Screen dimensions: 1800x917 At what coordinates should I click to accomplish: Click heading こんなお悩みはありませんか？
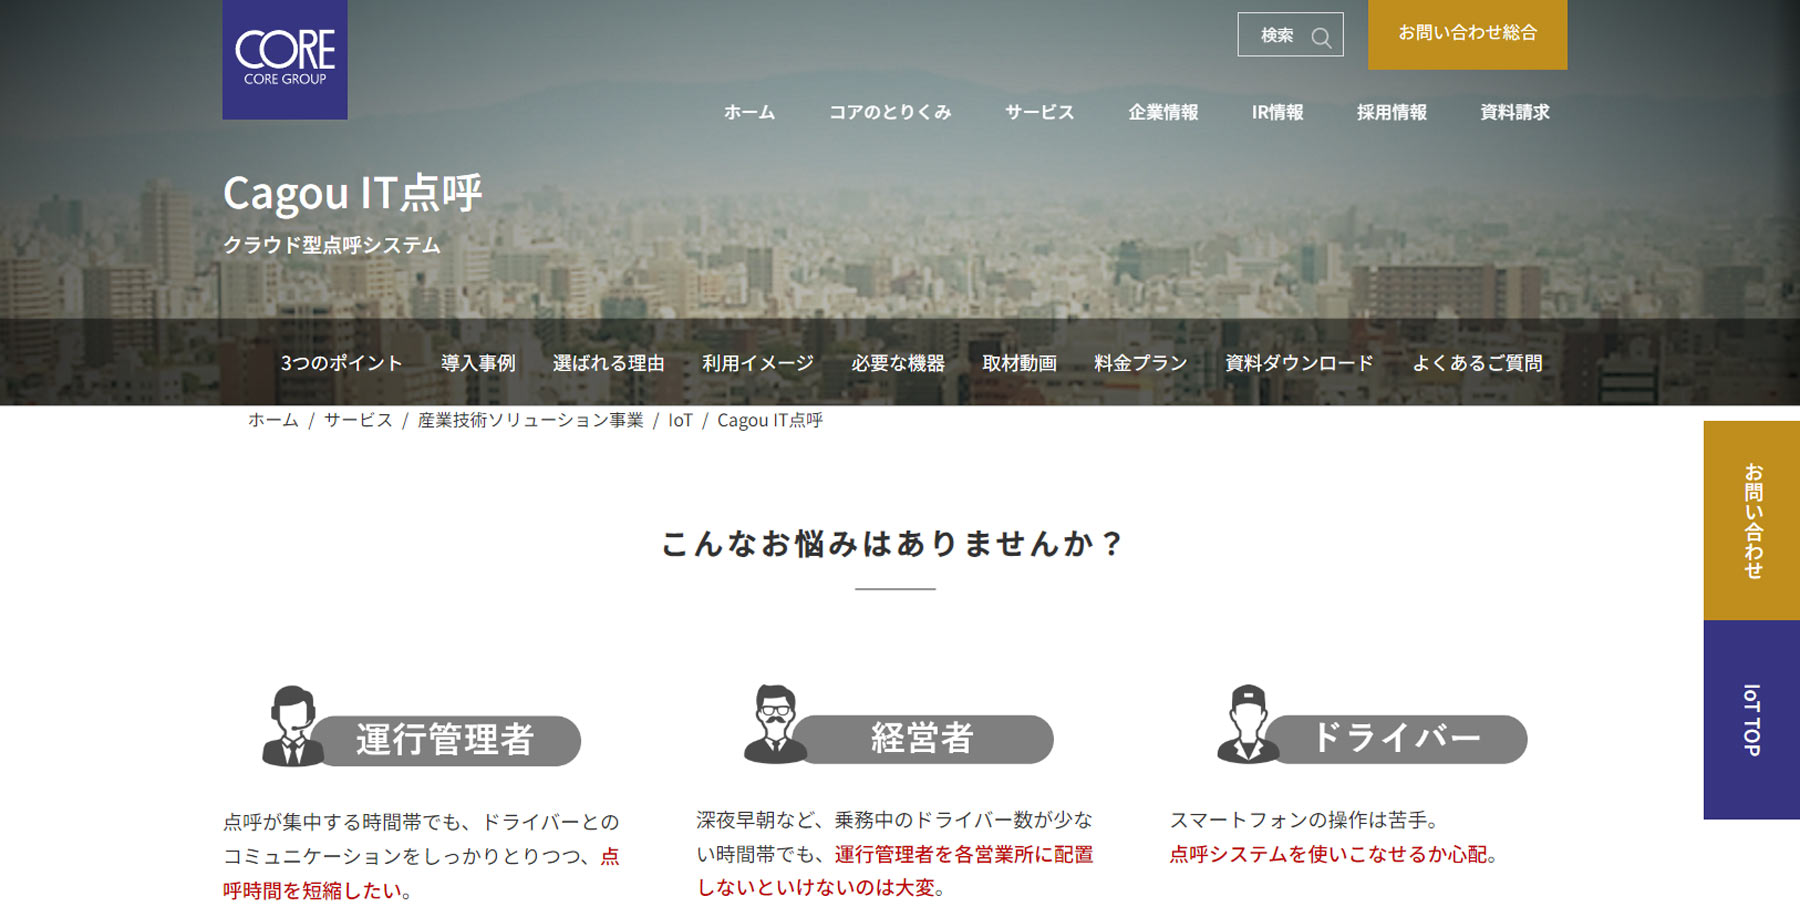(x=894, y=544)
